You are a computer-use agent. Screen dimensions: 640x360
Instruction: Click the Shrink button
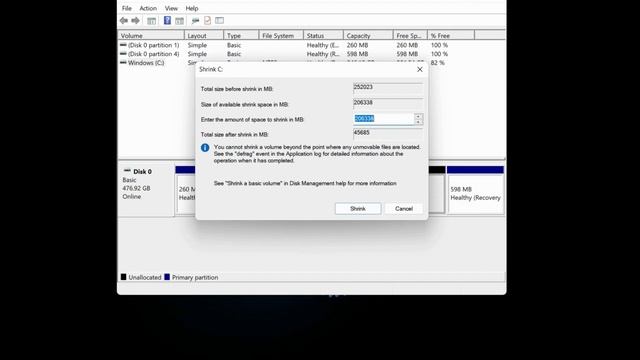(358, 209)
